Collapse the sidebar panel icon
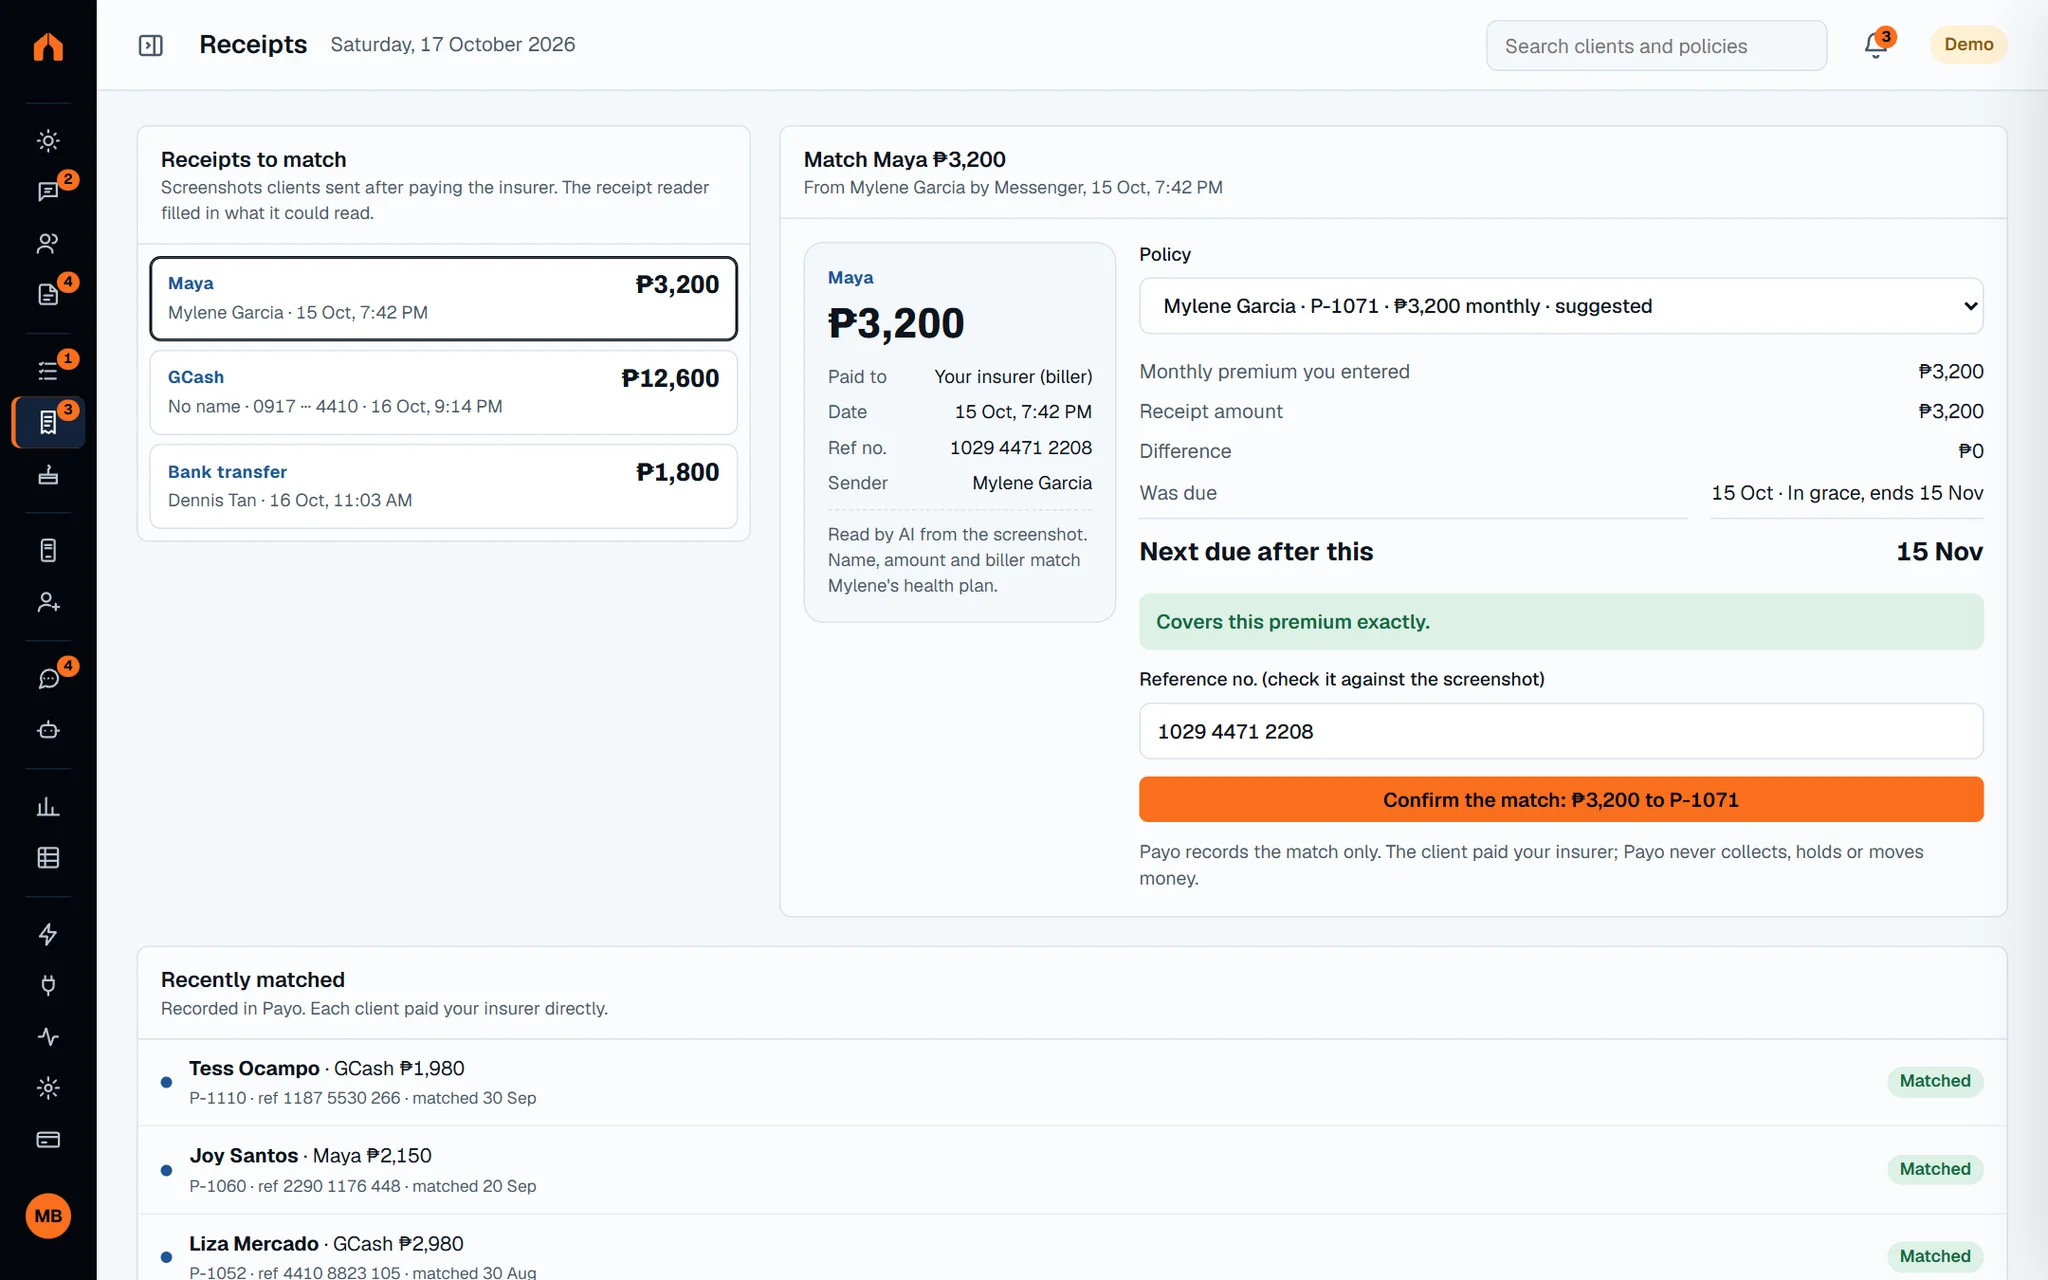Screen dimensions: 2048x1280 click(x=151, y=45)
